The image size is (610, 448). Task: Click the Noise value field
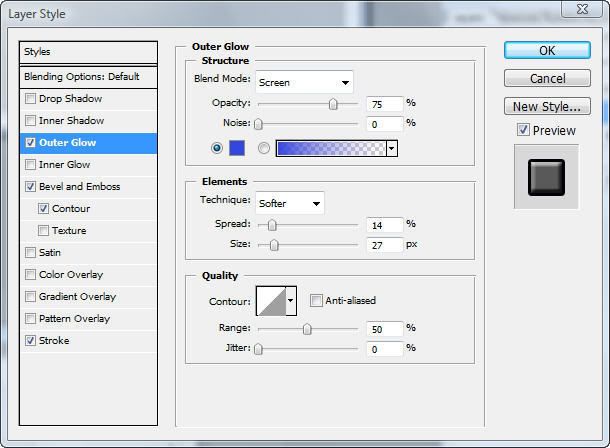(384, 124)
